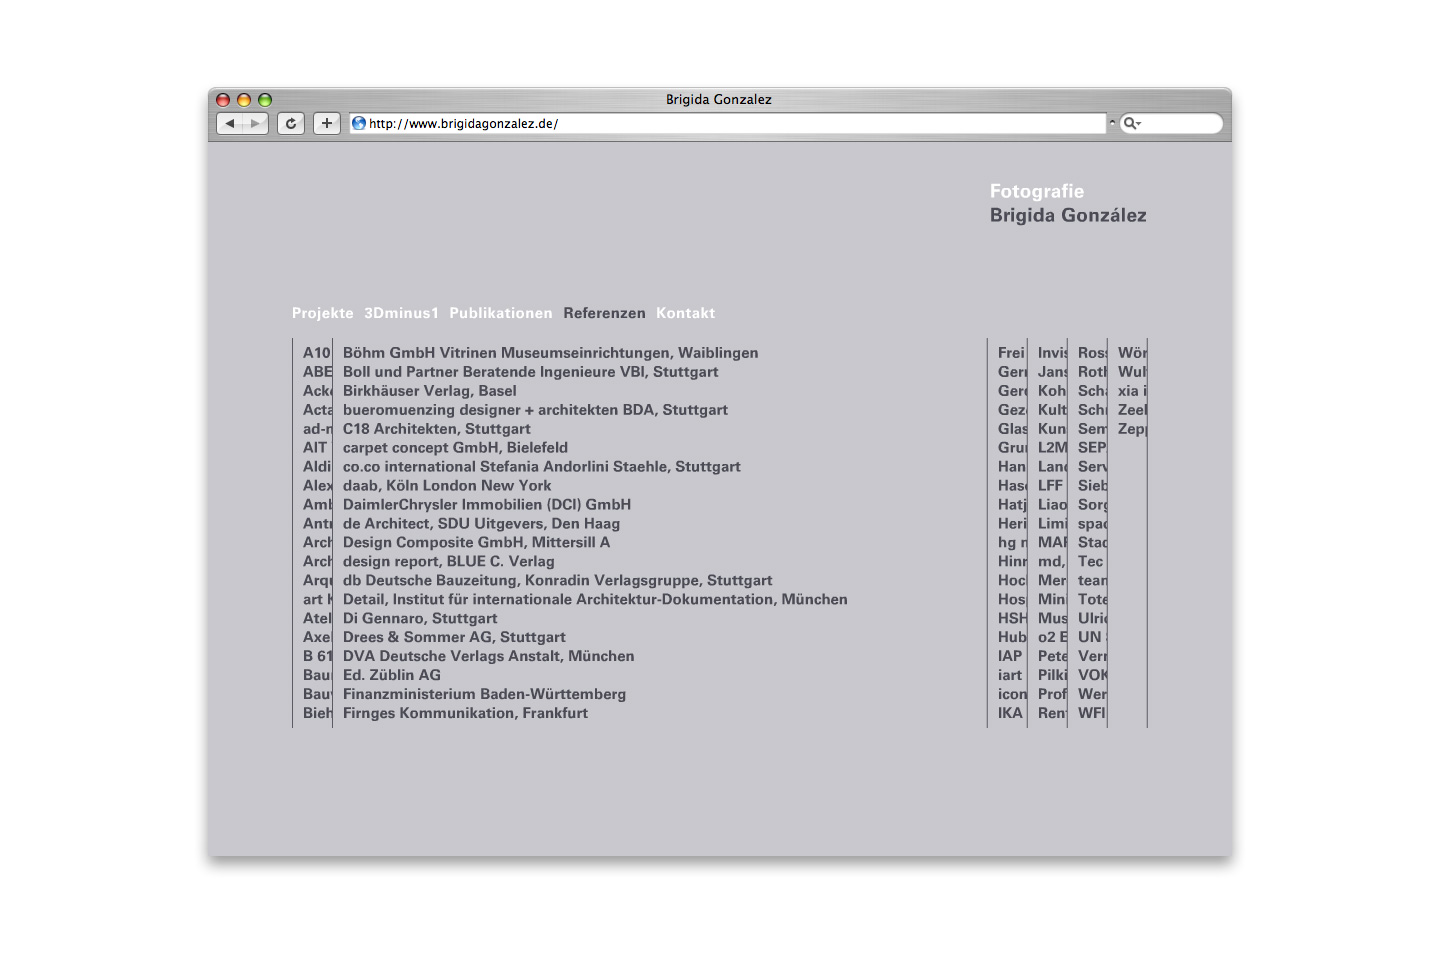Go back with the browser back arrow

coord(230,123)
